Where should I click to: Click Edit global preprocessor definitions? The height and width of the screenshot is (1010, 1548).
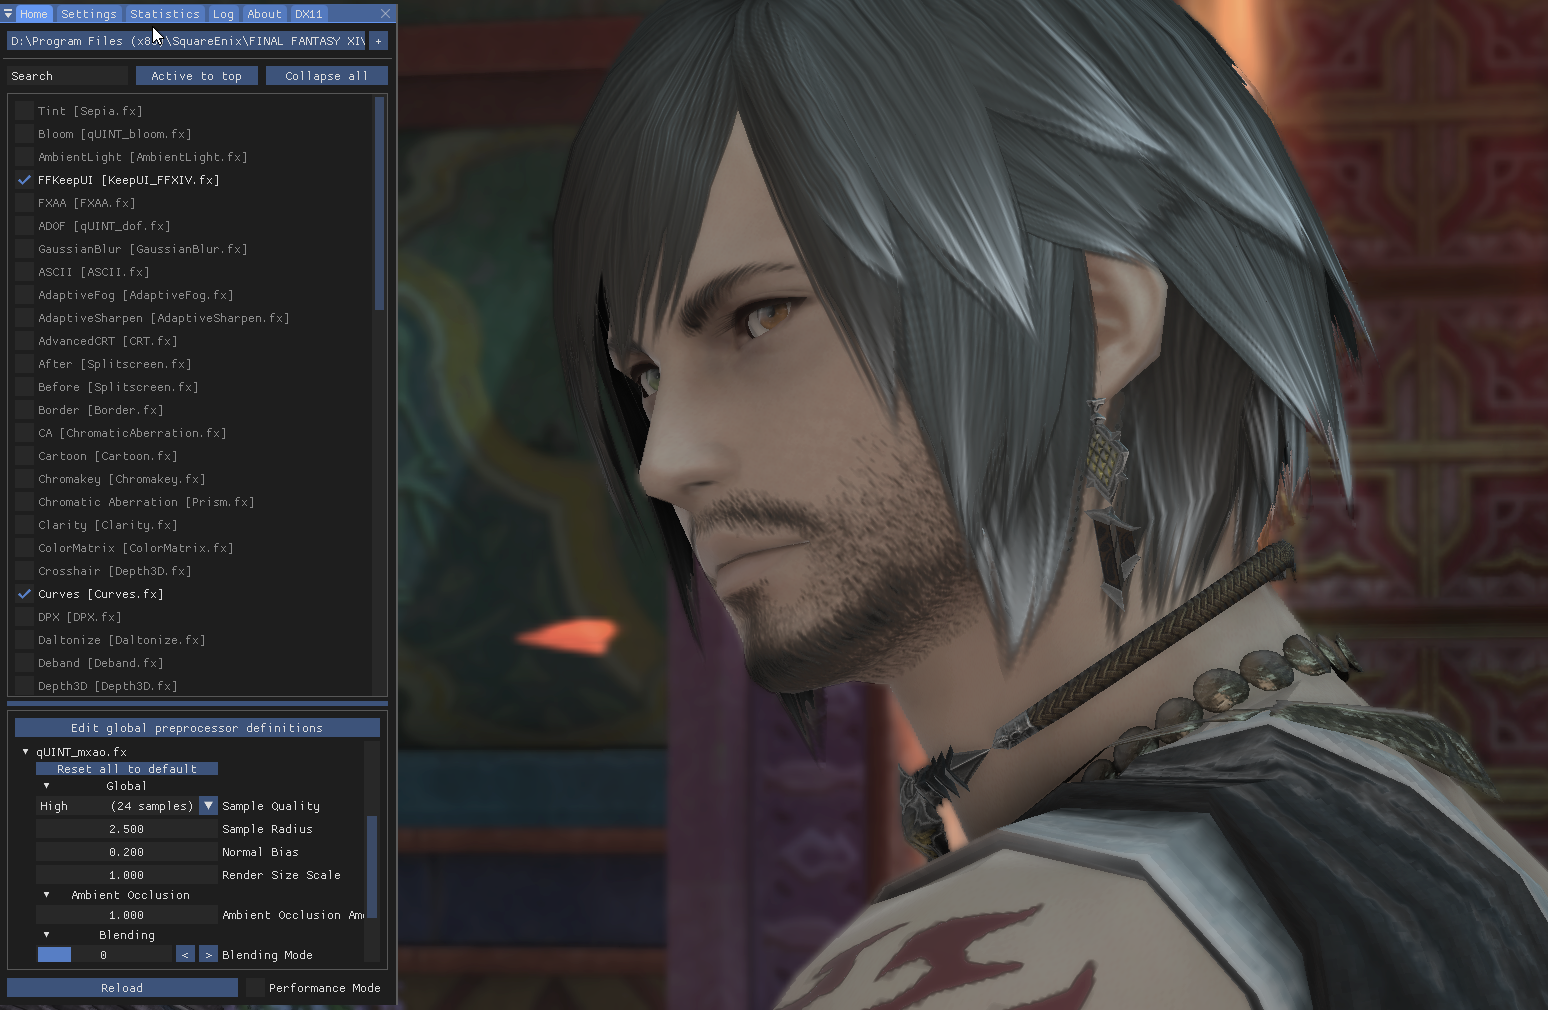click(197, 728)
